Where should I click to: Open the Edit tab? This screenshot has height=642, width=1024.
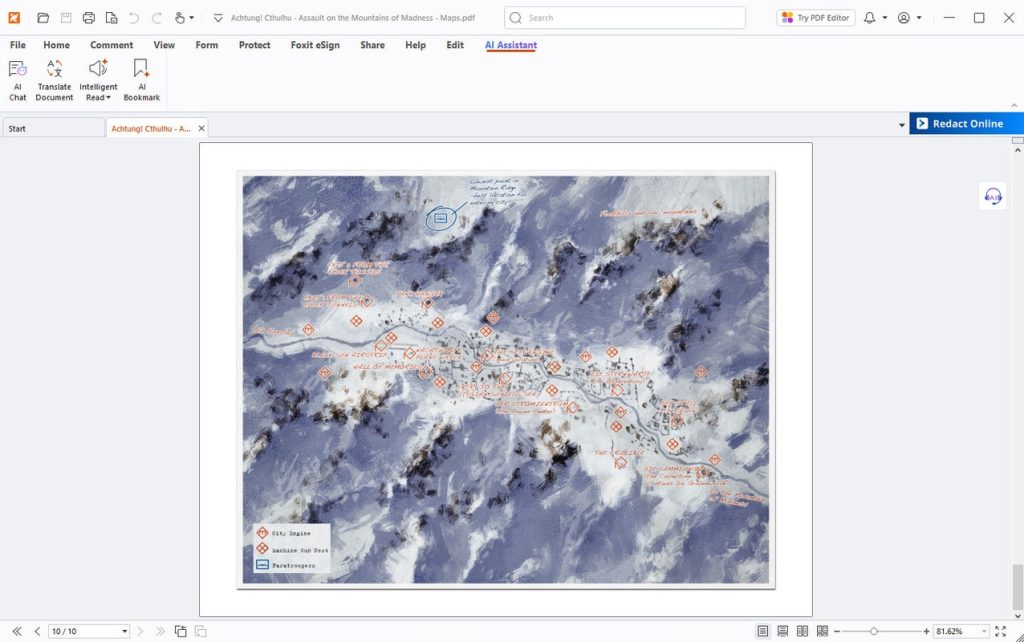coord(455,45)
